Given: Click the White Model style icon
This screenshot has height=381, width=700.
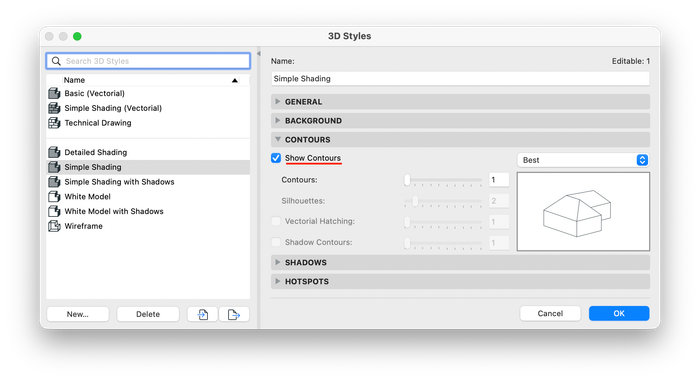Looking at the screenshot, I should (x=54, y=197).
